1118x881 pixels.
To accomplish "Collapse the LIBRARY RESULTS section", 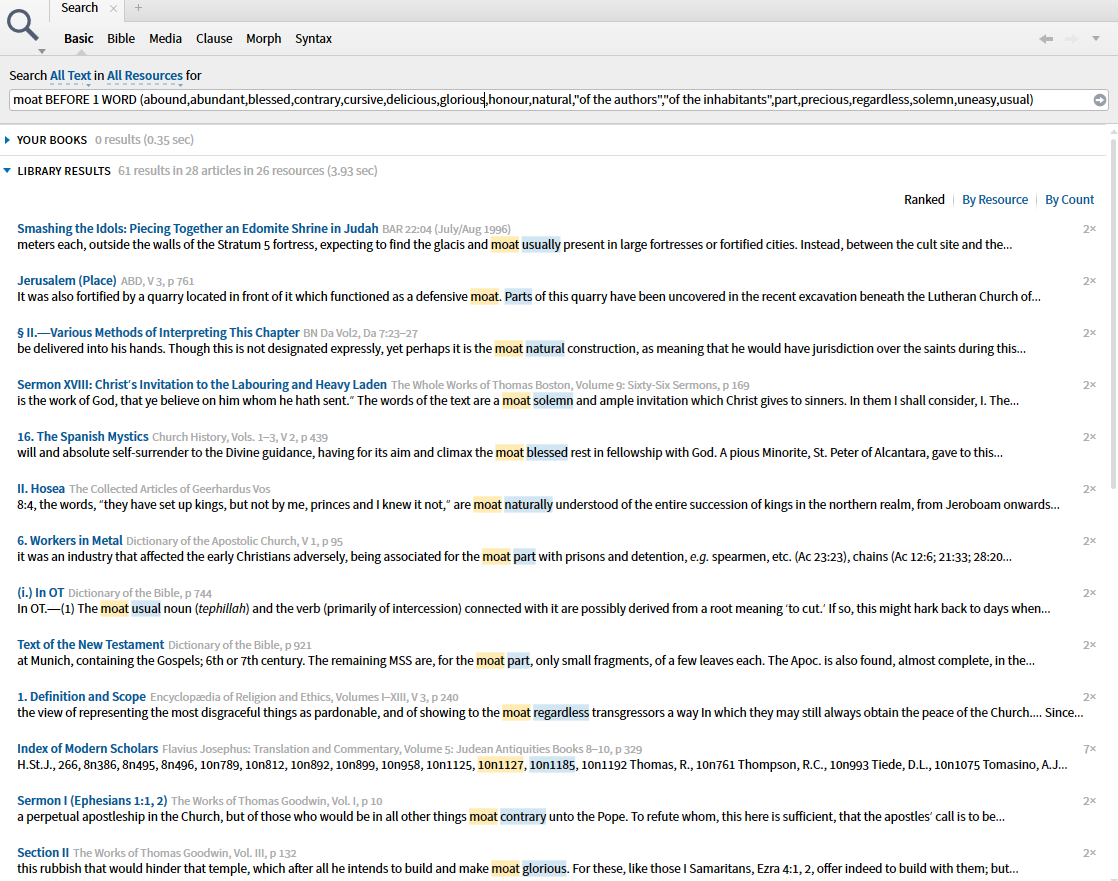I will (x=7, y=170).
